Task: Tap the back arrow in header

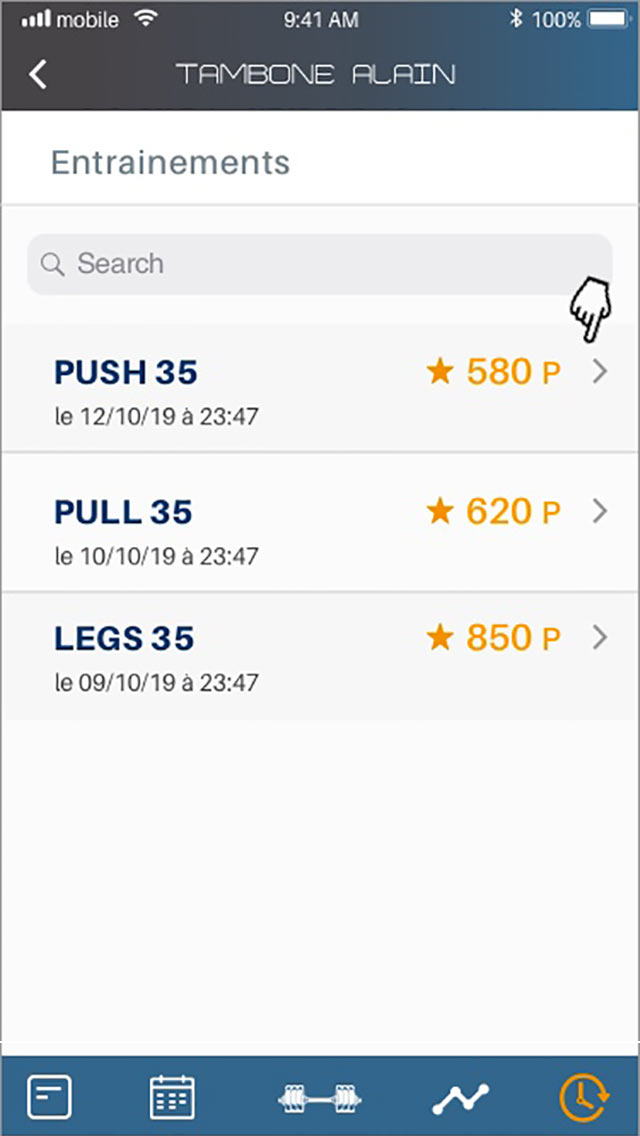Action: [x=38, y=75]
